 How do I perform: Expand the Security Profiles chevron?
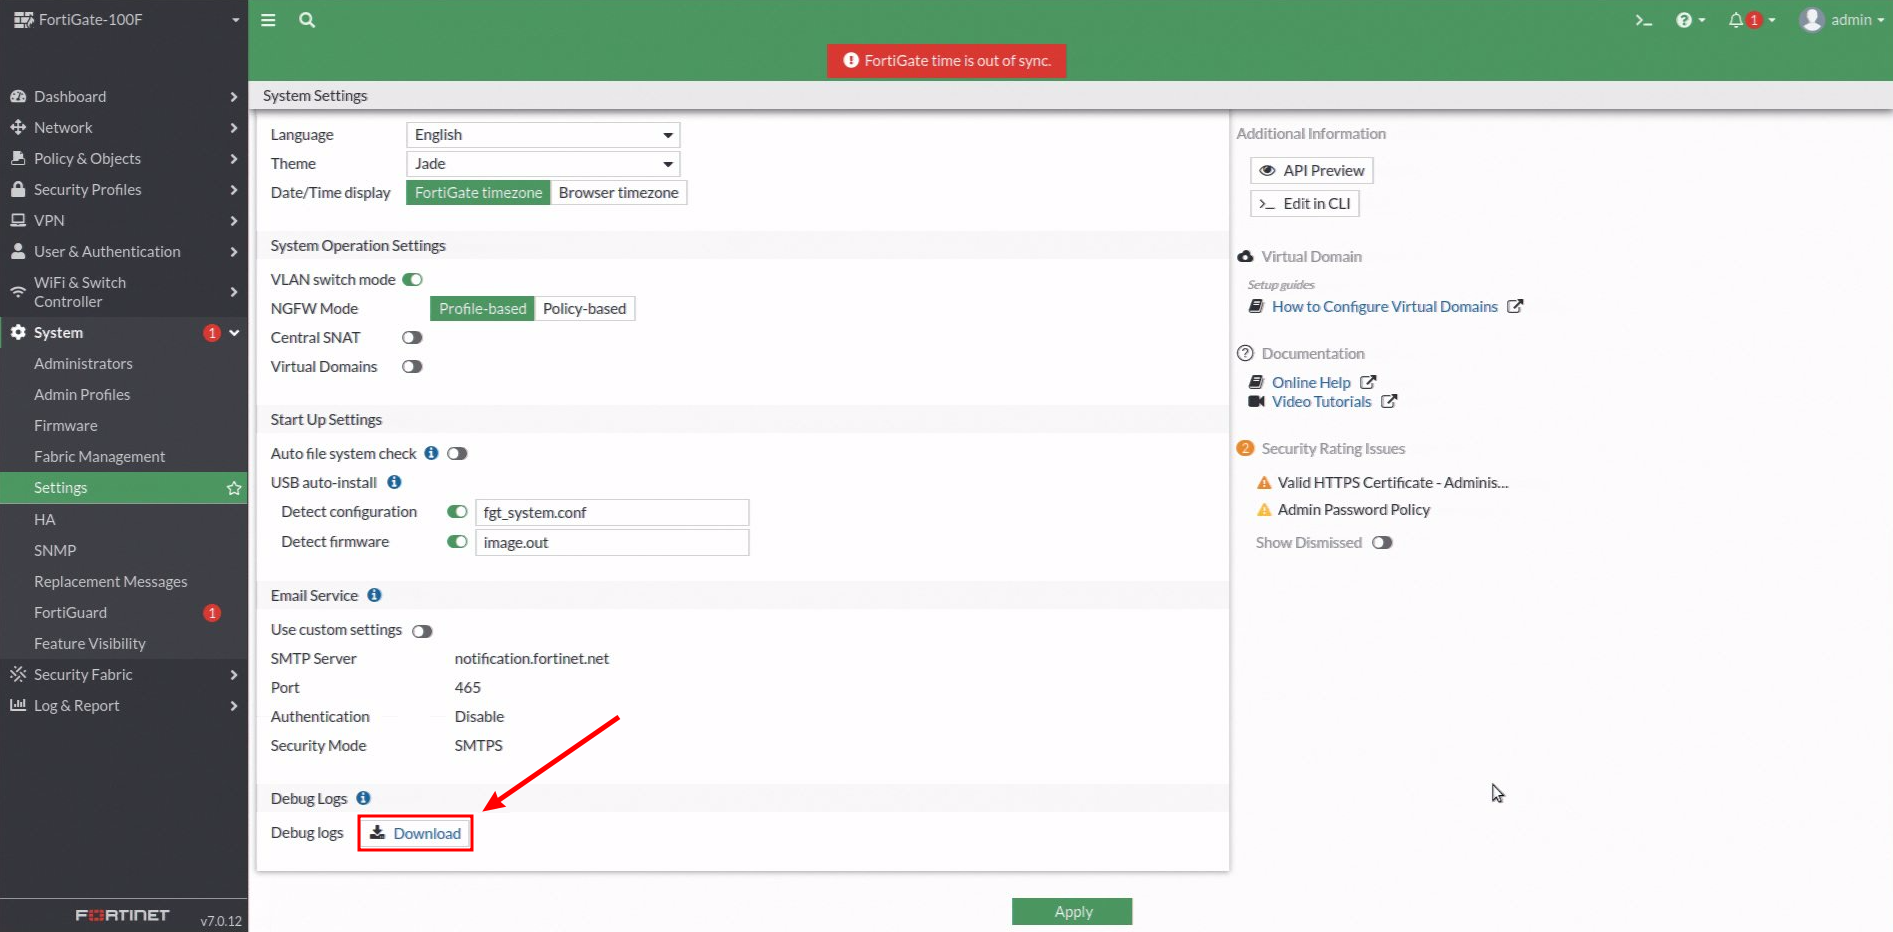234,190
